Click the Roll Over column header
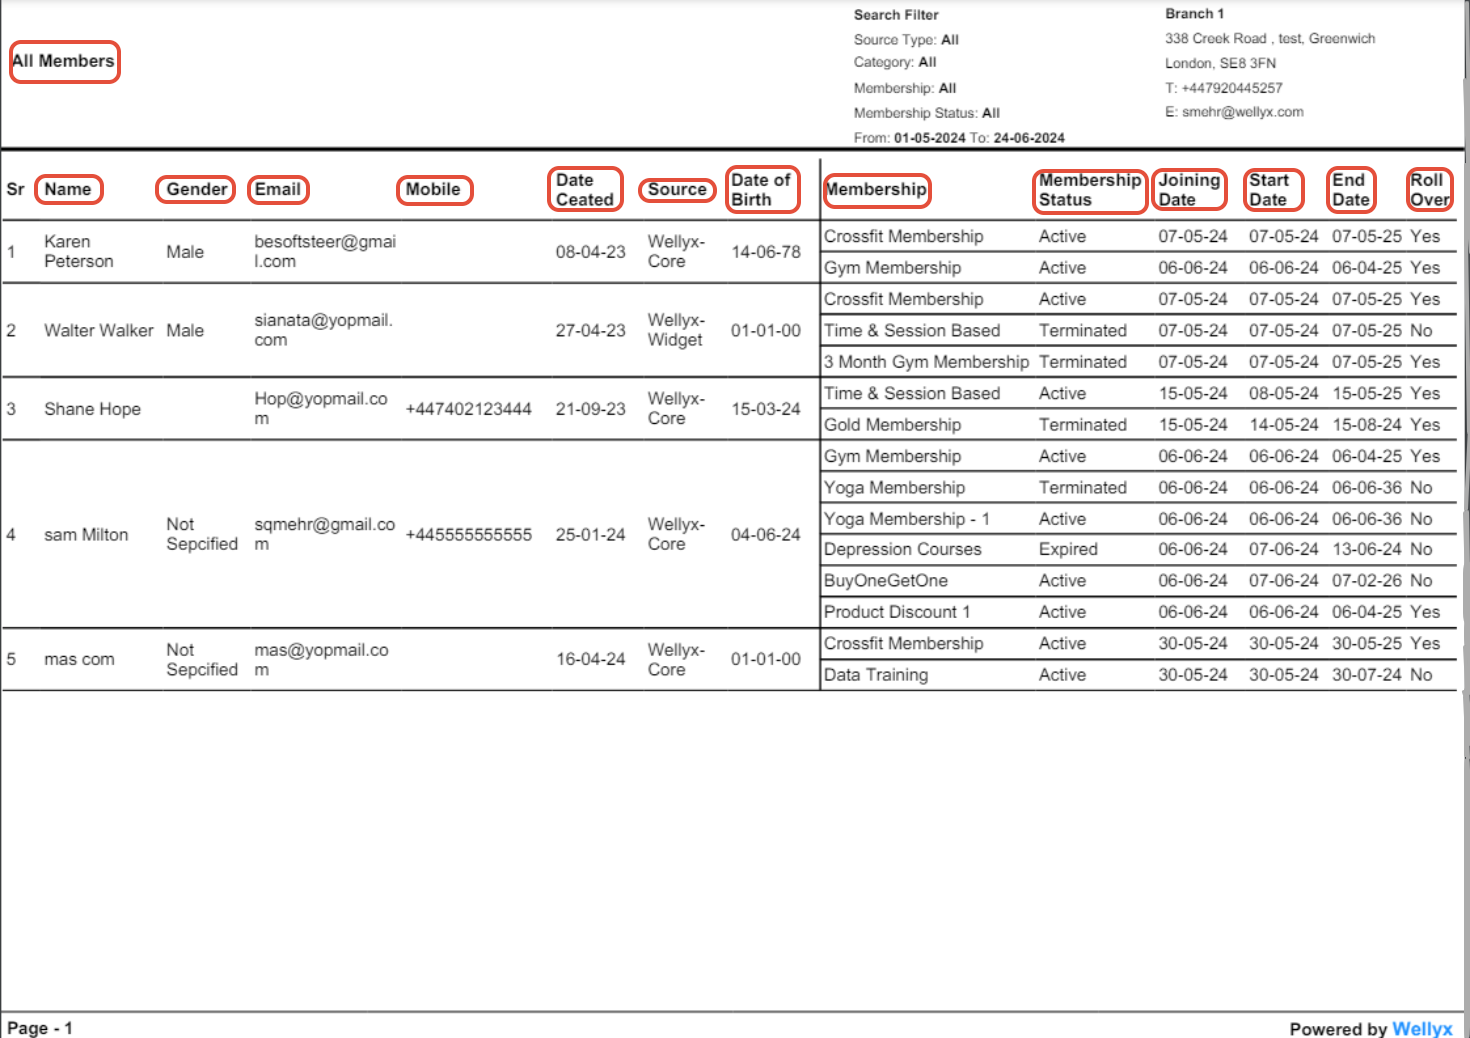 (x=1430, y=190)
